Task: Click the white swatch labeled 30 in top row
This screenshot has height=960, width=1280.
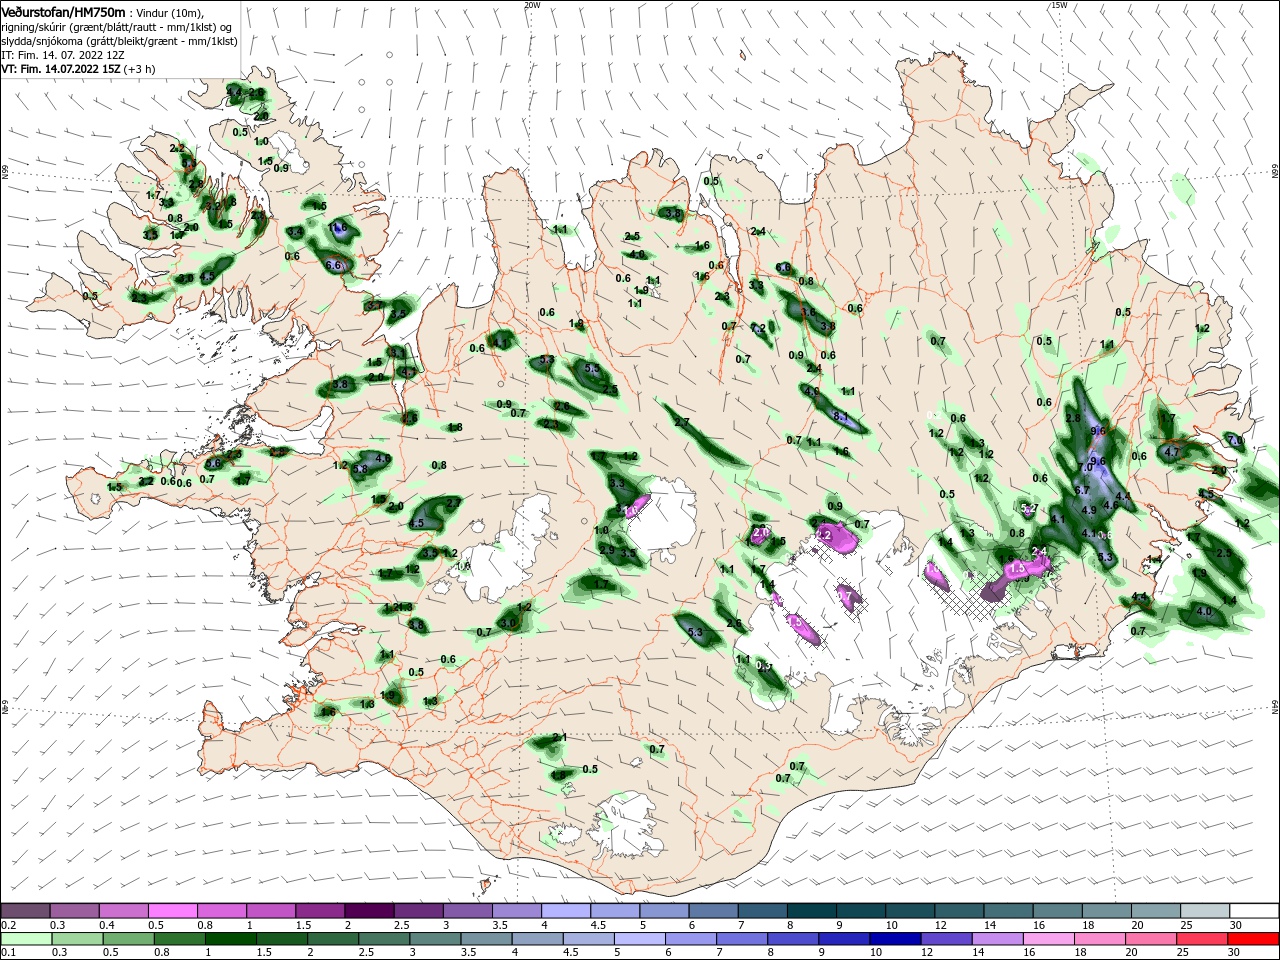Action: [x=1252, y=911]
